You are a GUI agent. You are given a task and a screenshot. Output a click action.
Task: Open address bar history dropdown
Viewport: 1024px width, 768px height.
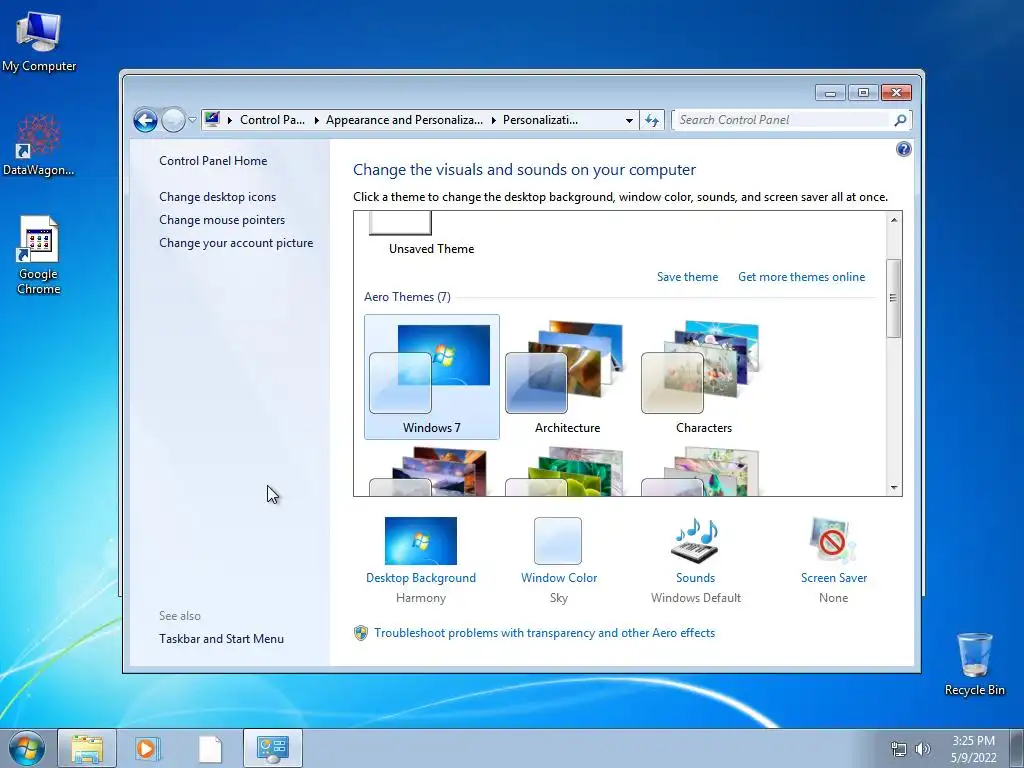629,120
